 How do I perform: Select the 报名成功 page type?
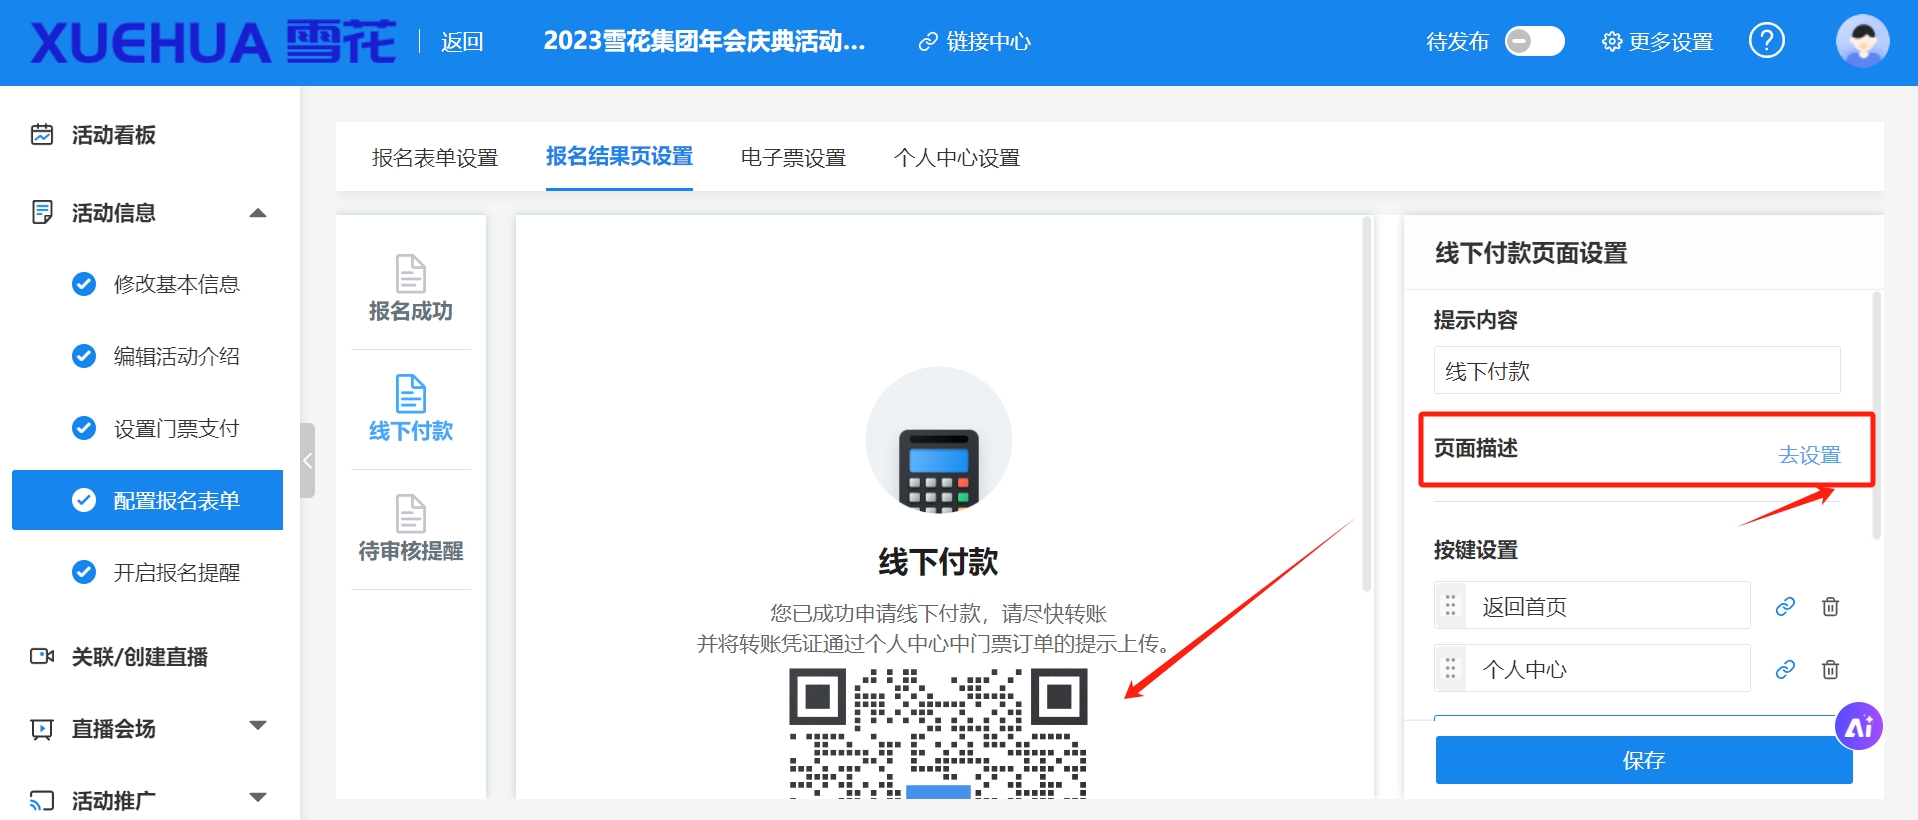[411, 289]
